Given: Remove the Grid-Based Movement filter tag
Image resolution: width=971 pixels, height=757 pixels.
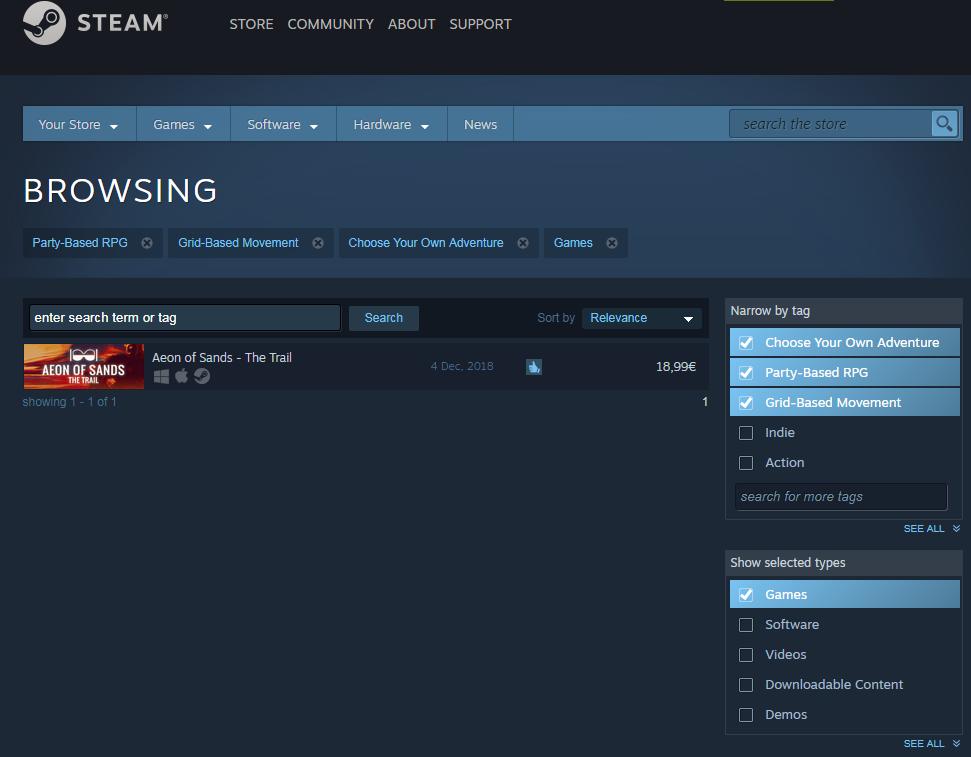Looking at the screenshot, I should point(318,243).
